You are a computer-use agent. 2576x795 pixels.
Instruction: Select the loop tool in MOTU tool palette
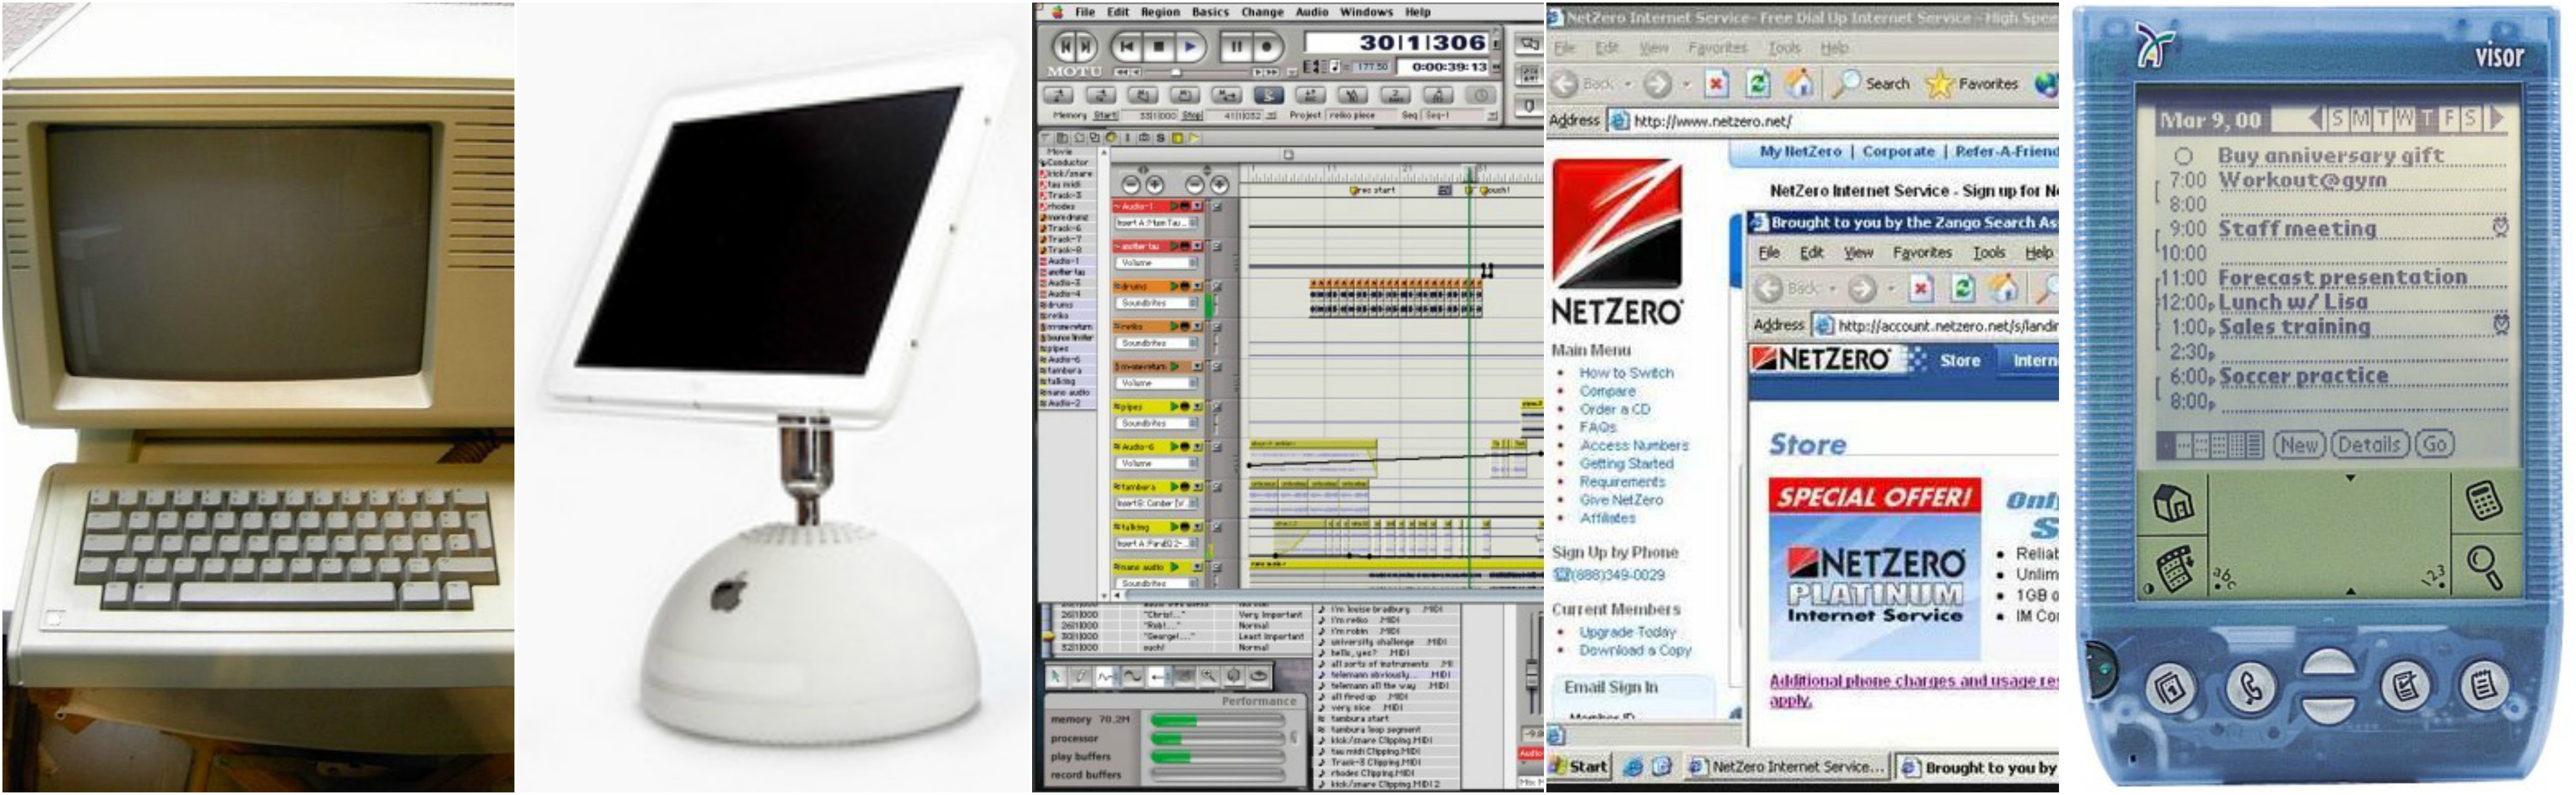click(1259, 677)
